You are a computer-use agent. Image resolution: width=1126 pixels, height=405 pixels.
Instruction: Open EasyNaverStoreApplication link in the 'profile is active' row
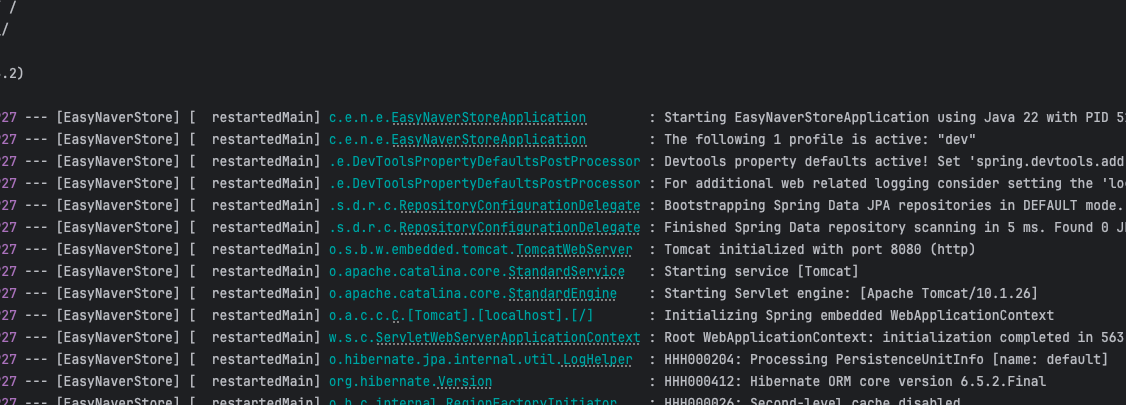point(488,139)
